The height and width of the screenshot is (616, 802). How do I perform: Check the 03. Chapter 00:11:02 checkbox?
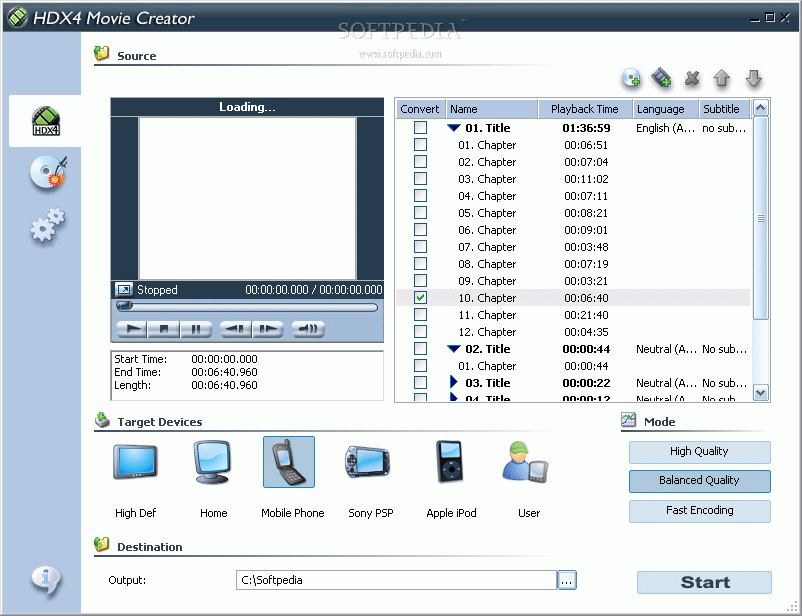(x=420, y=179)
